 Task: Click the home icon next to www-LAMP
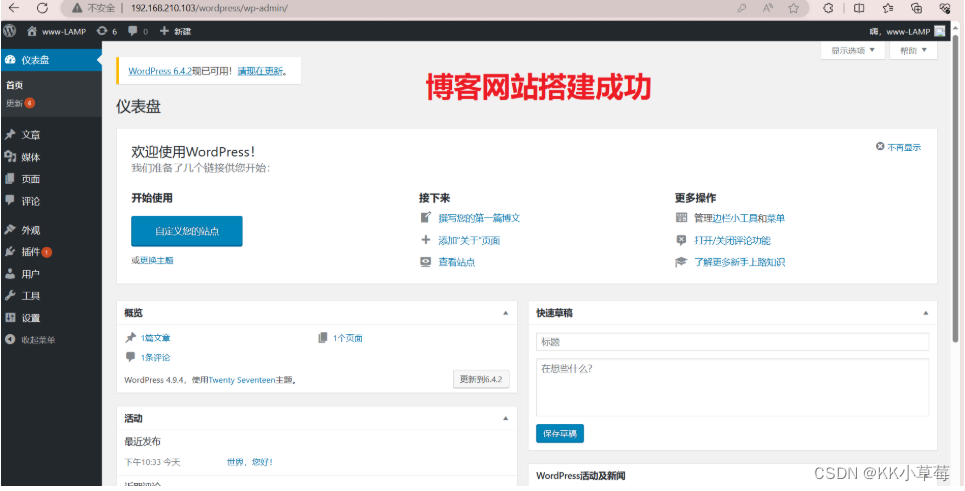pyautogui.click(x=32, y=31)
